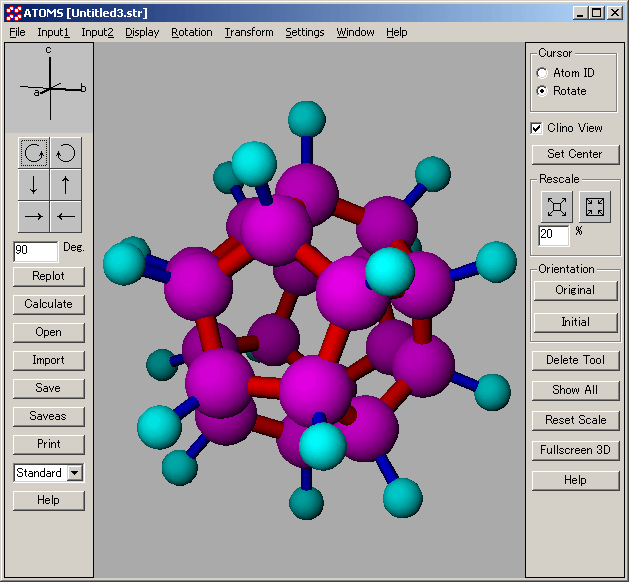The height and width of the screenshot is (582, 629).
Task: Select the Atom ID cursor option
Action: tap(543, 73)
